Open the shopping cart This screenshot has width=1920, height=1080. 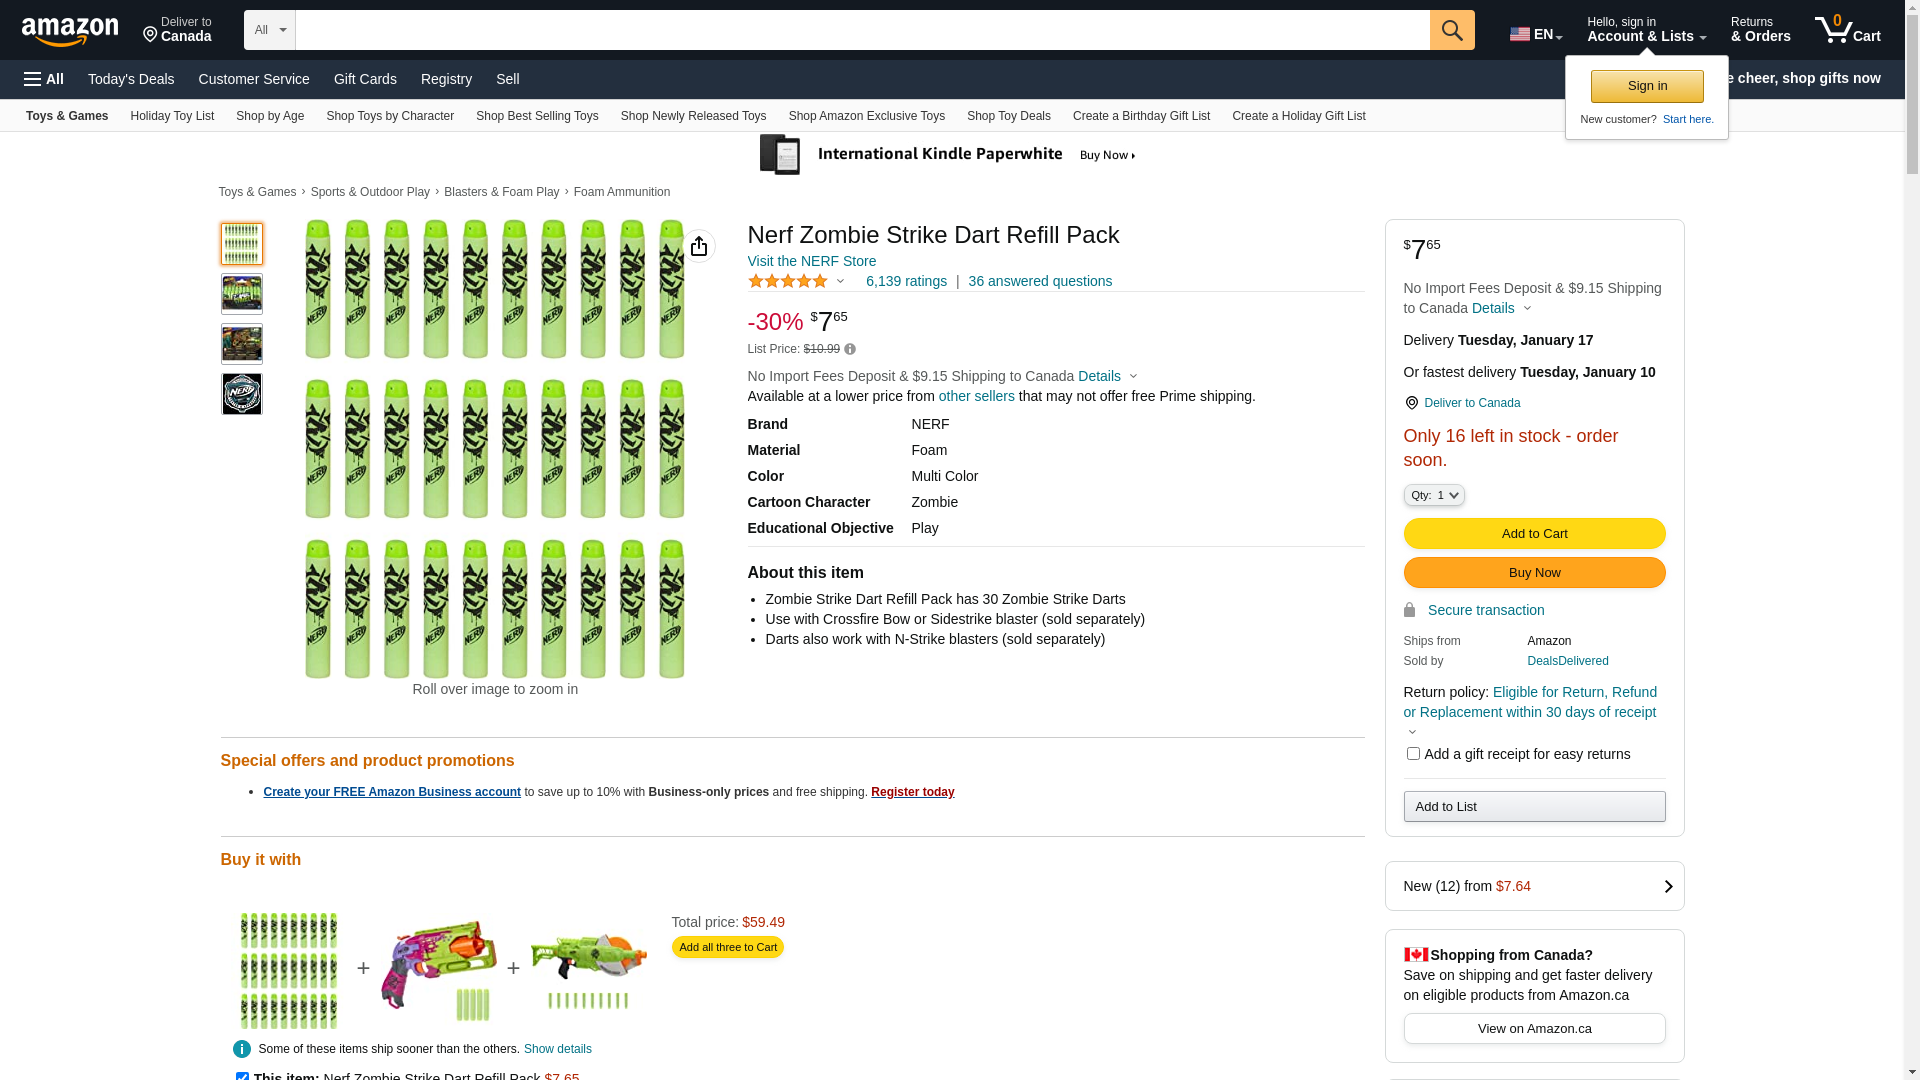click(1847, 30)
